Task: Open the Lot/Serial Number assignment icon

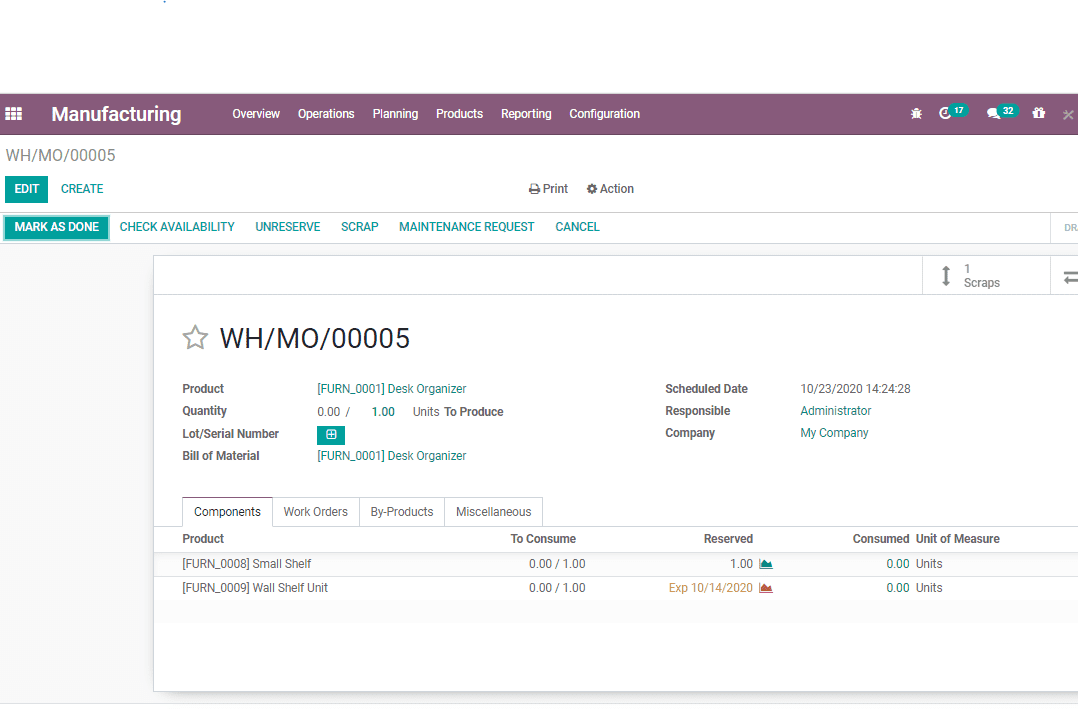Action: point(331,434)
